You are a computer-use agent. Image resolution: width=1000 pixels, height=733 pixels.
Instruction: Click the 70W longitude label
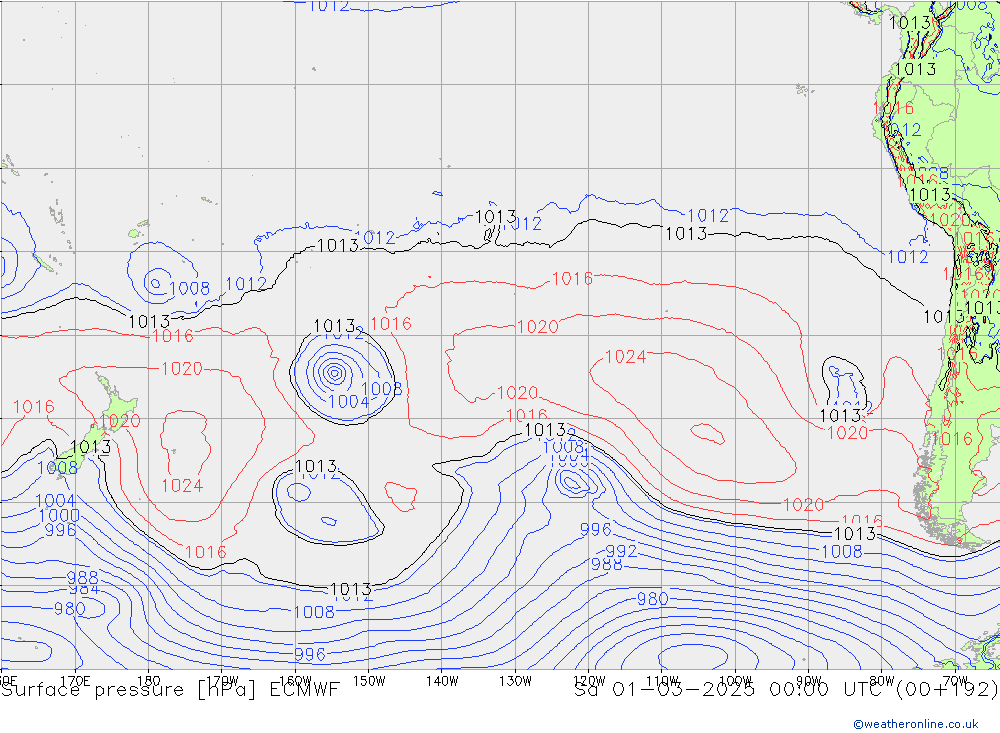click(x=955, y=681)
